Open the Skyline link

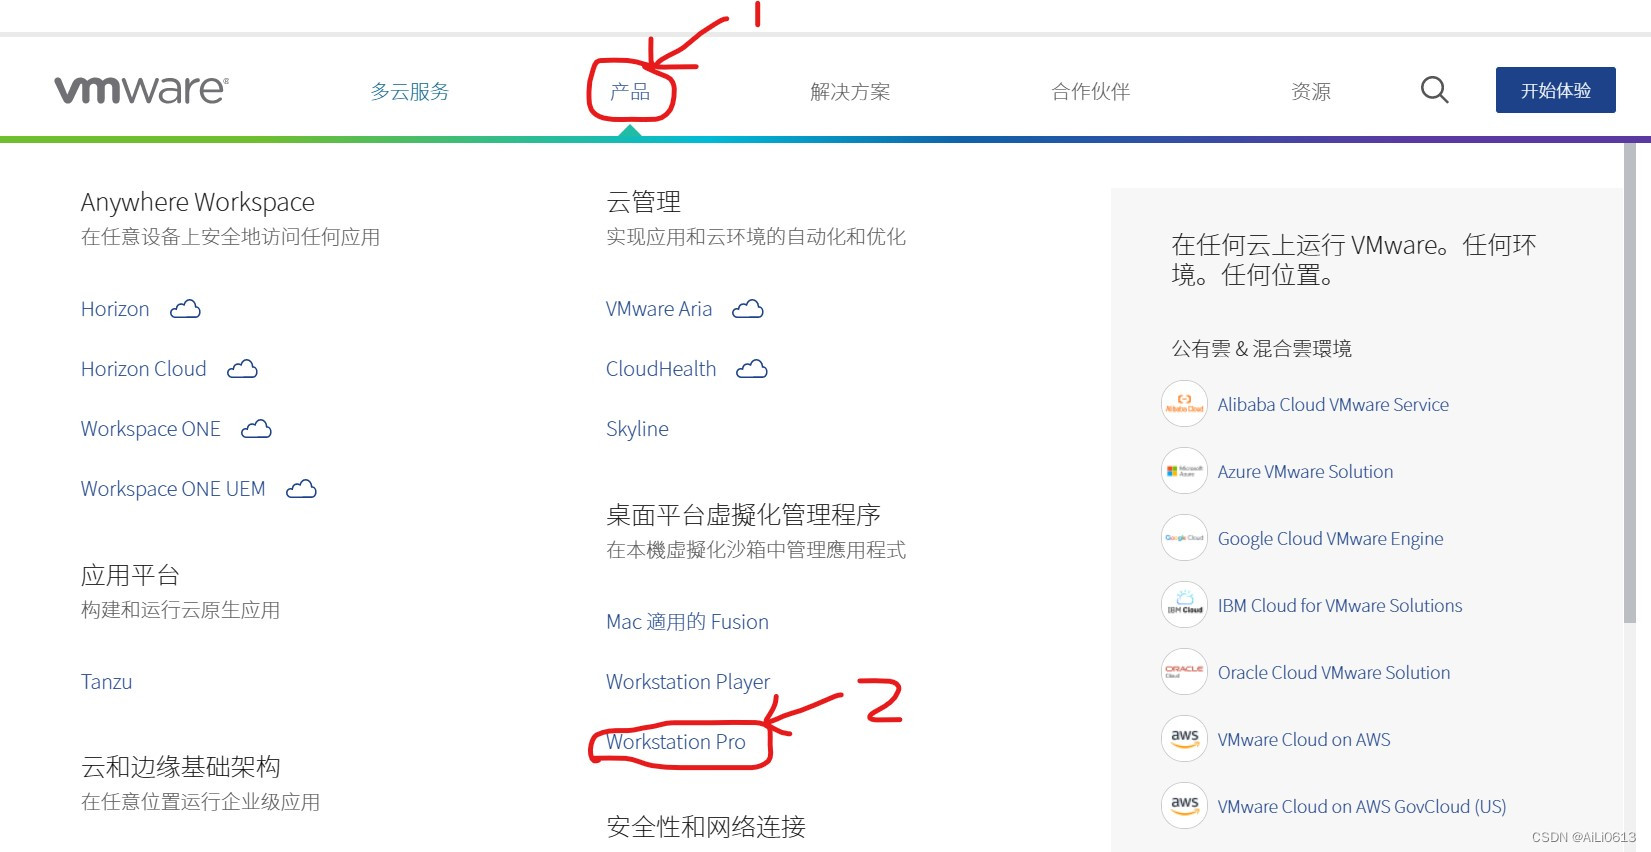click(x=637, y=429)
